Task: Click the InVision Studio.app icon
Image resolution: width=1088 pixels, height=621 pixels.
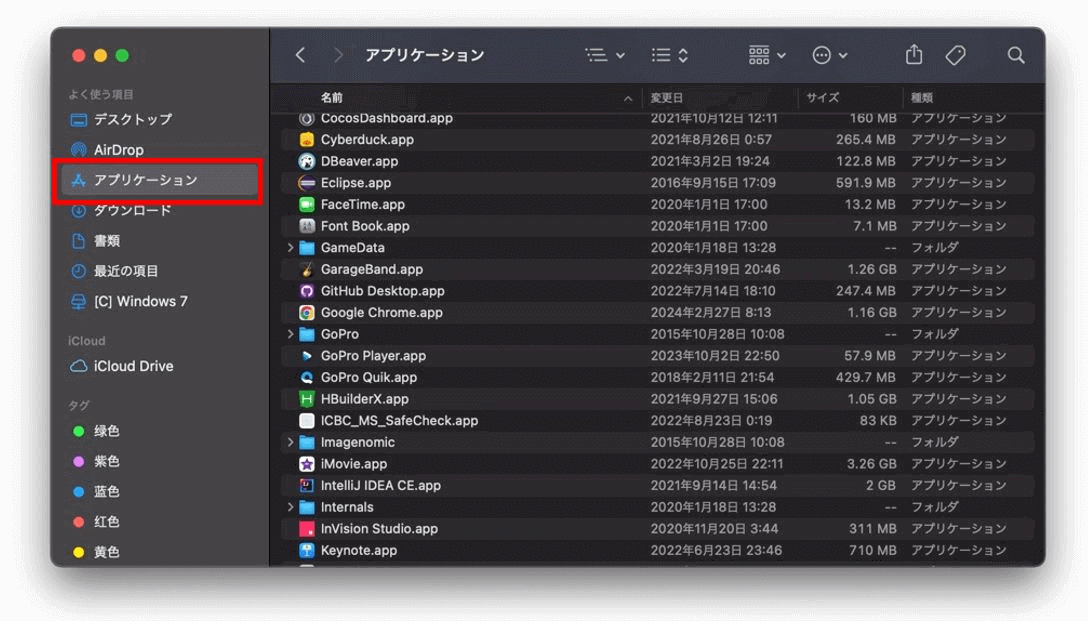Action: tap(307, 529)
